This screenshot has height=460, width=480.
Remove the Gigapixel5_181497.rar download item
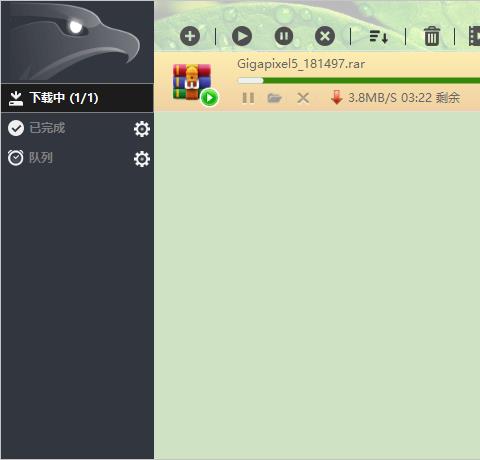[303, 98]
